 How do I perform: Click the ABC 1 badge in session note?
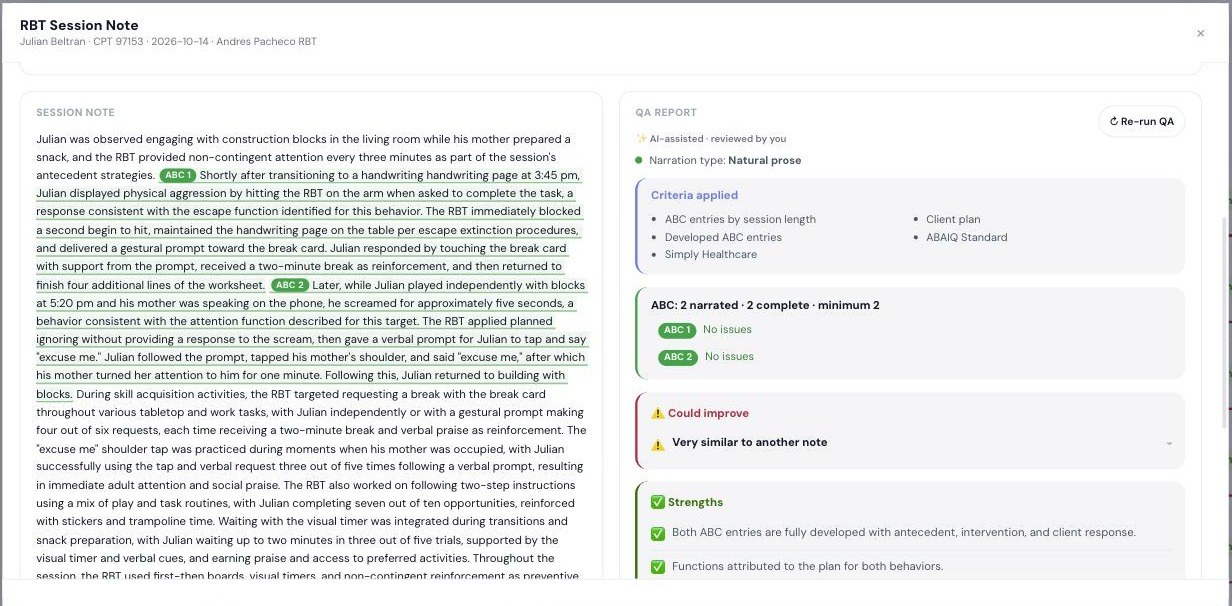(177, 175)
